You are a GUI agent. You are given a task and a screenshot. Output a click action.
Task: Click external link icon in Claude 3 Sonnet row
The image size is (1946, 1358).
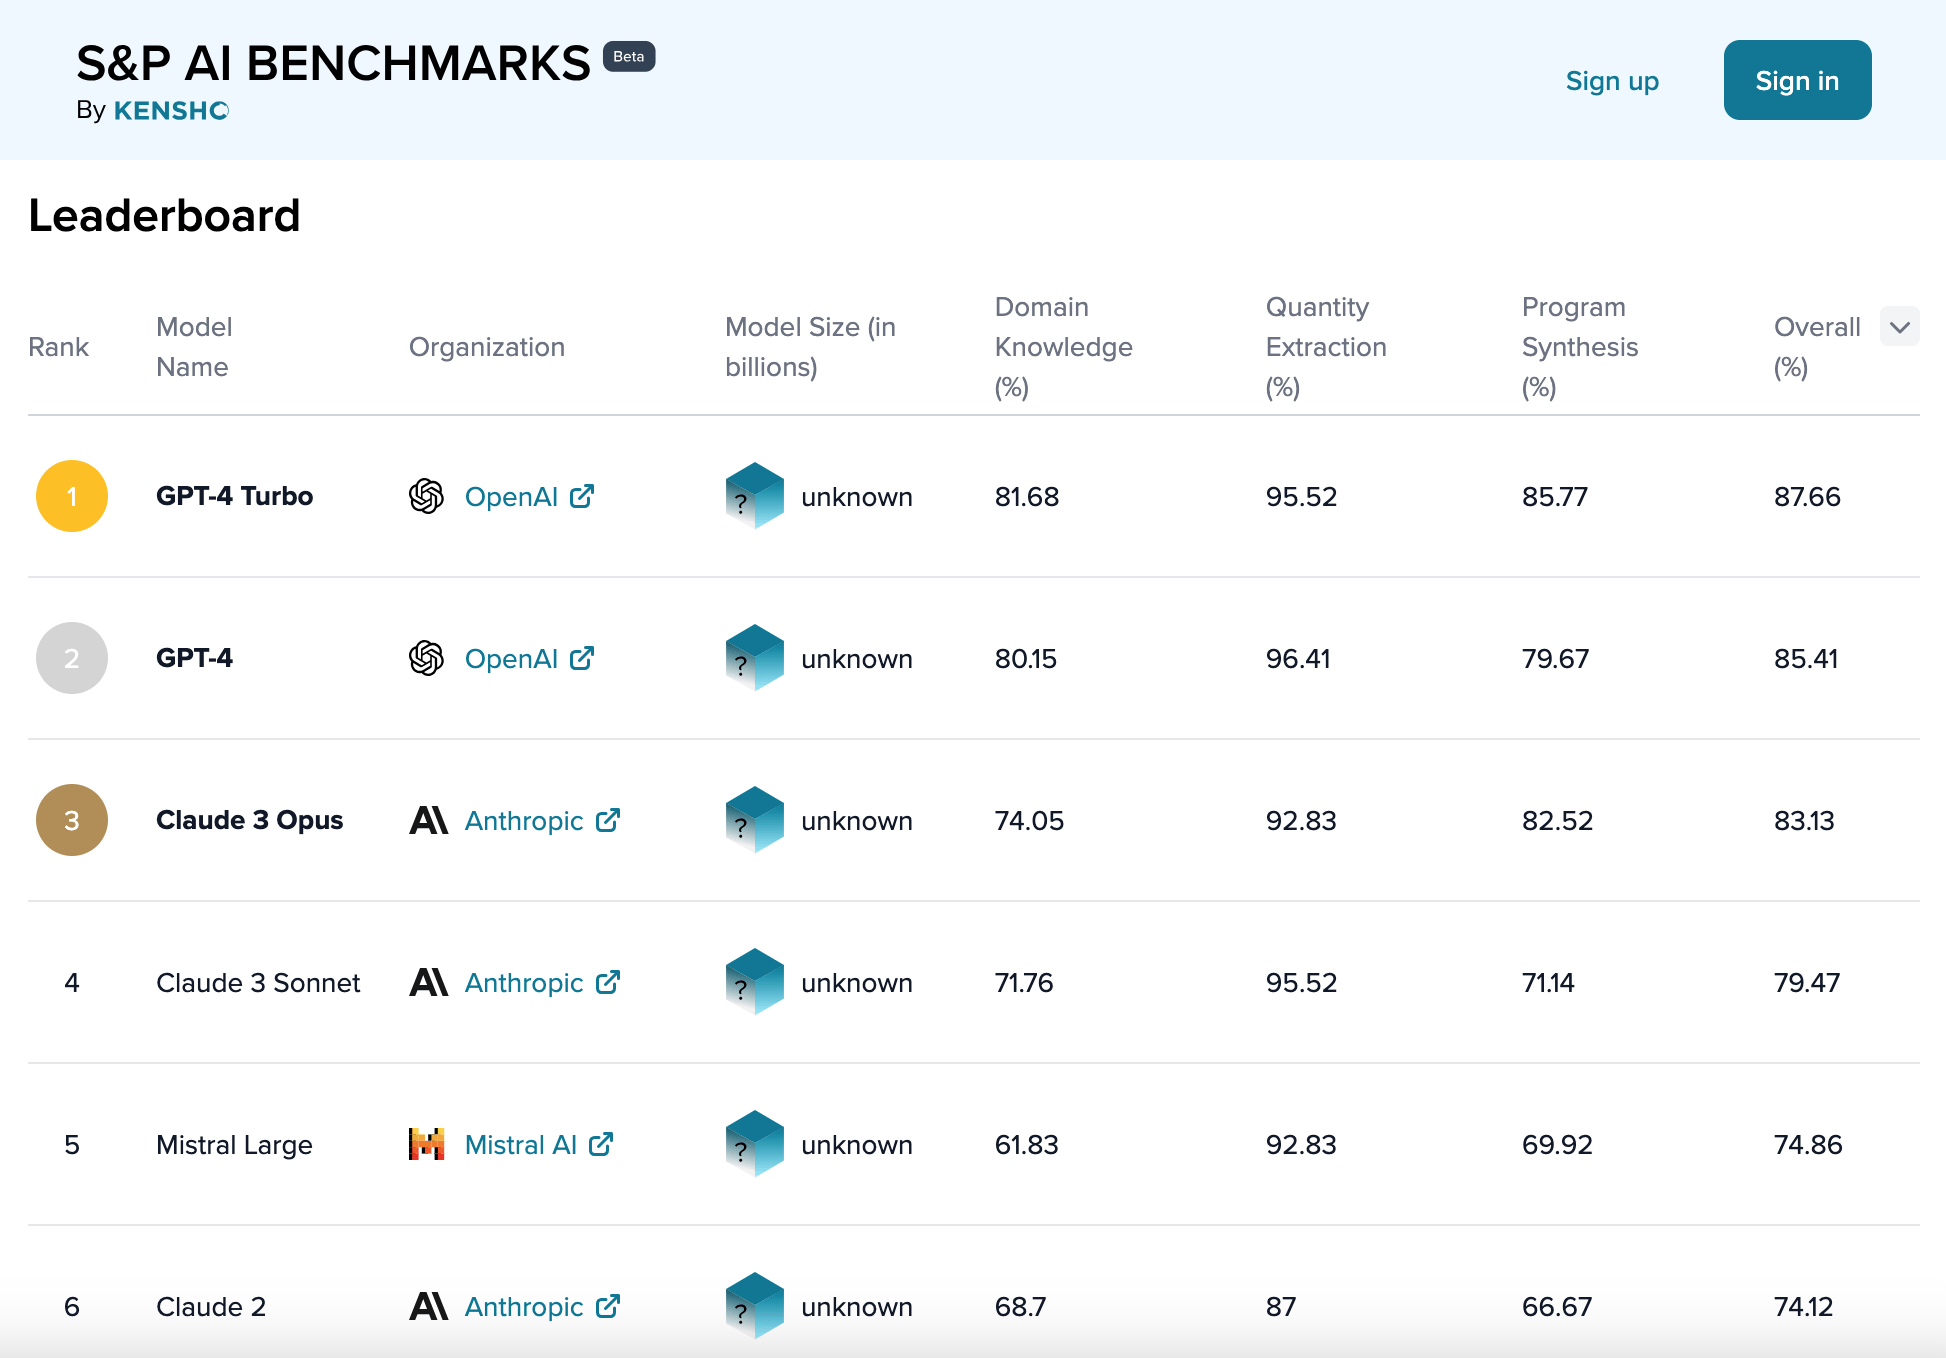(608, 982)
